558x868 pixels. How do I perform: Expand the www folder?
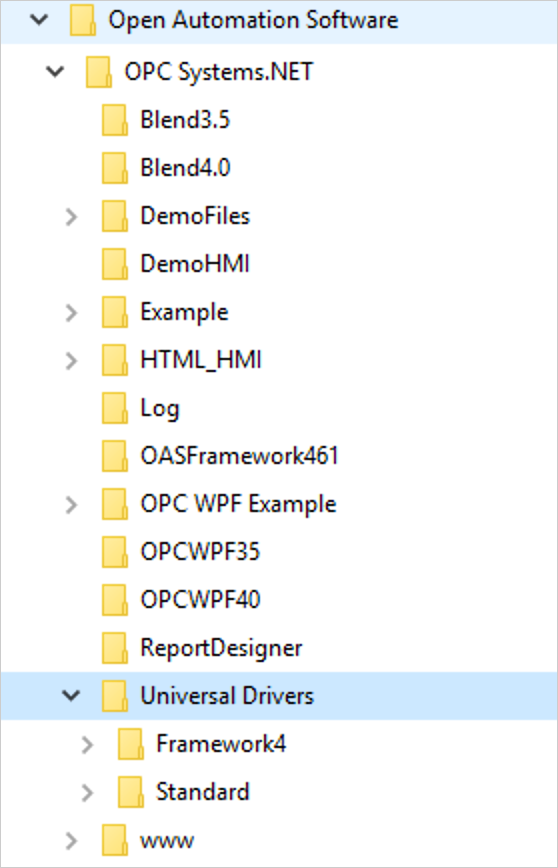click(71, 841)
